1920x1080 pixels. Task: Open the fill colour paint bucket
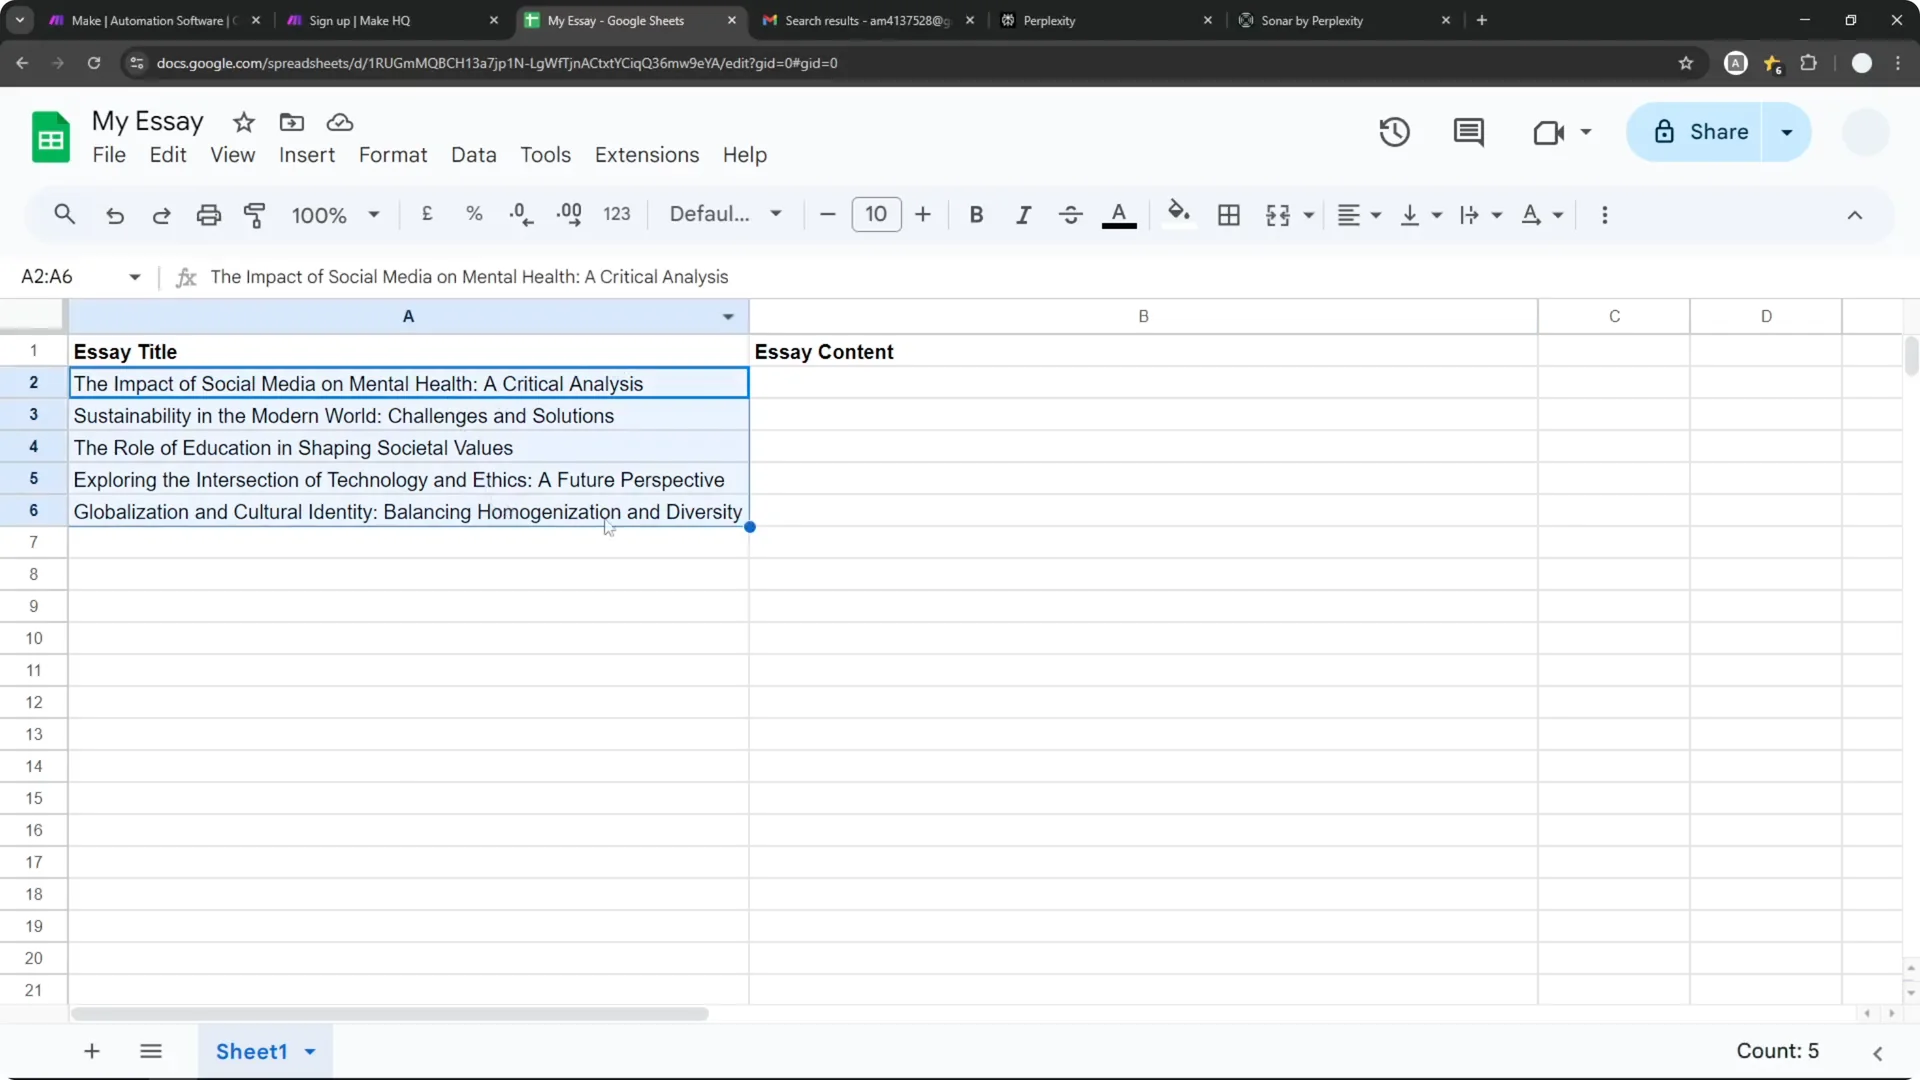click(1178, 213)
